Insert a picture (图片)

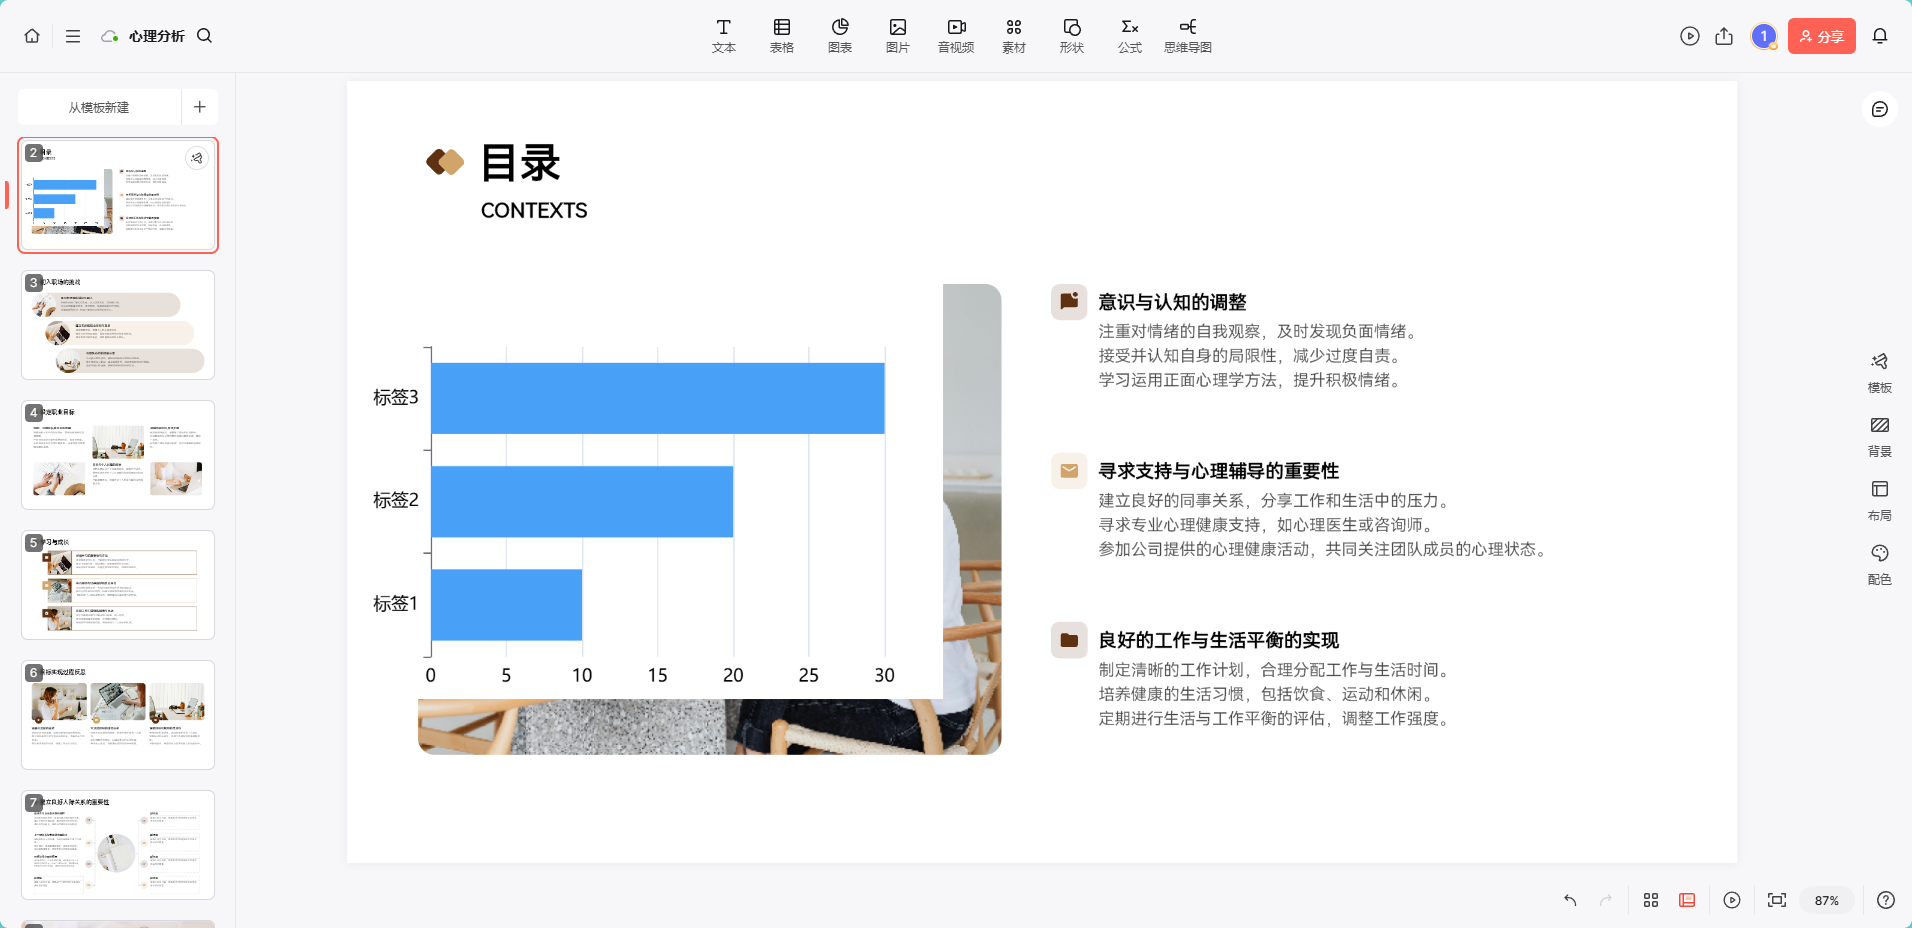898,36
